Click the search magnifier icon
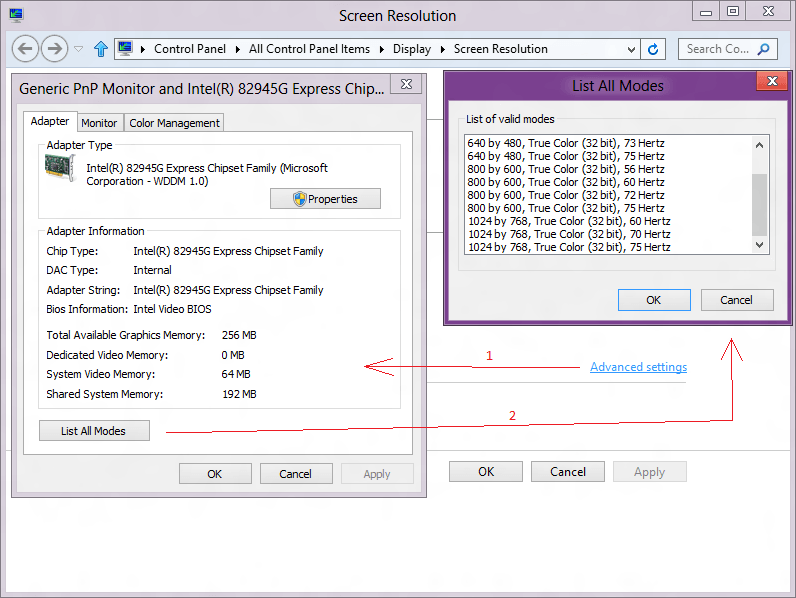The height and width of the screenshot is (598, 796). tap(764, 49)
